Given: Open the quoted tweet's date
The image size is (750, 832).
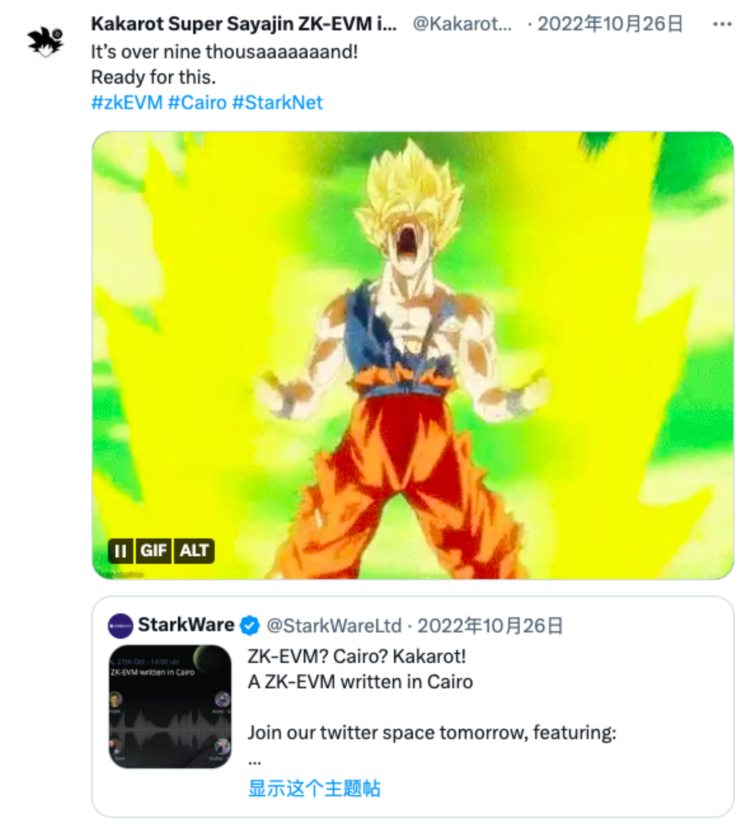Looking at the screenshot, I should tap(490, 626).
